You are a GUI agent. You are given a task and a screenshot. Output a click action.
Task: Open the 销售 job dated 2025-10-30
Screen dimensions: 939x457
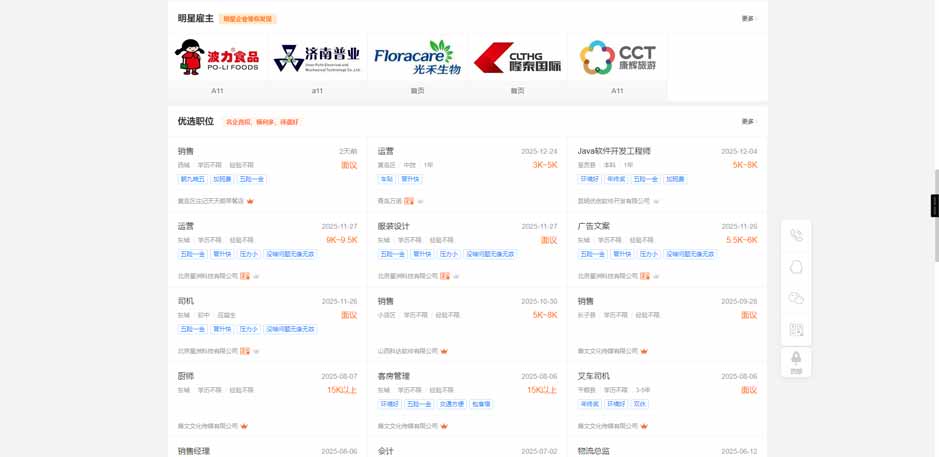point(386,301)
